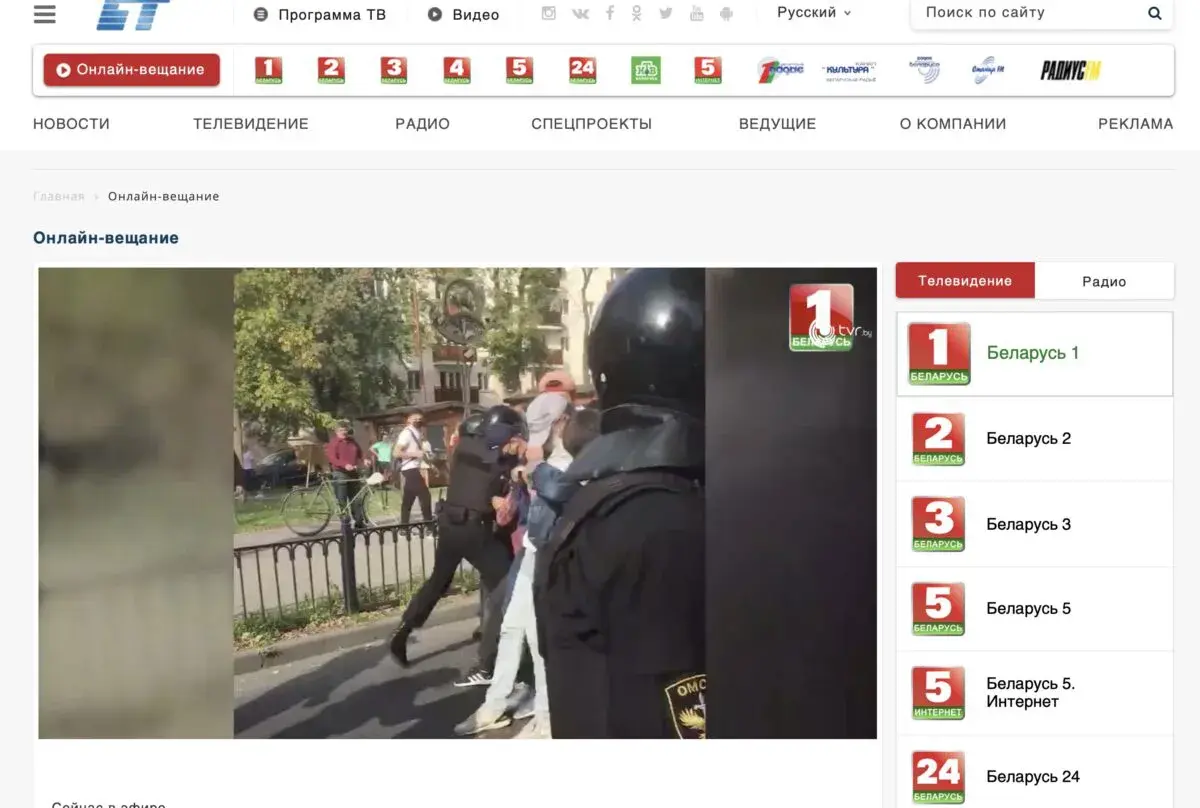Open the Twitter social page

coord(666,13)
